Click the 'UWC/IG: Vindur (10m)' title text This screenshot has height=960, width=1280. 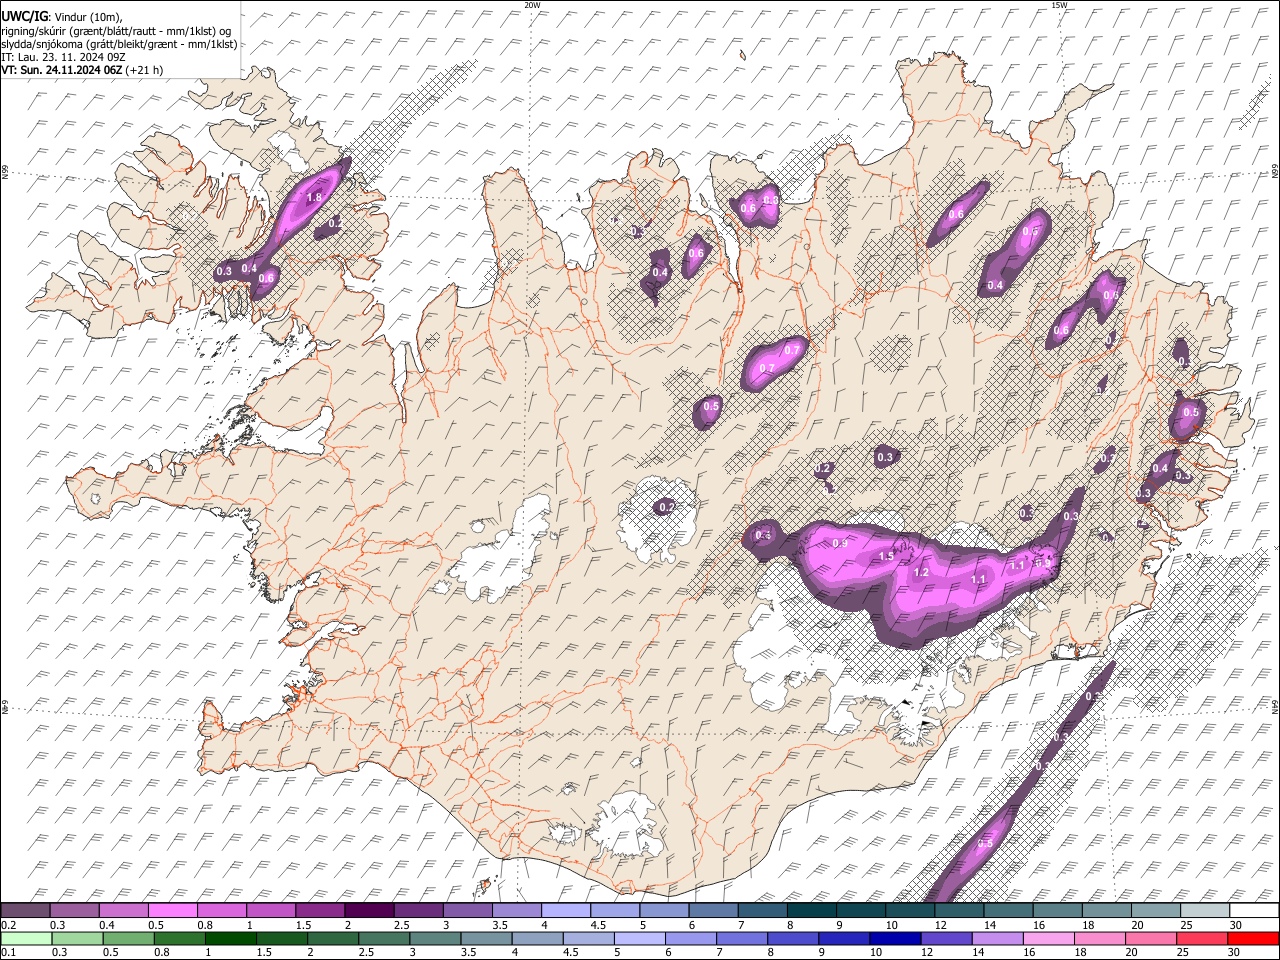(x=61, y=17)
